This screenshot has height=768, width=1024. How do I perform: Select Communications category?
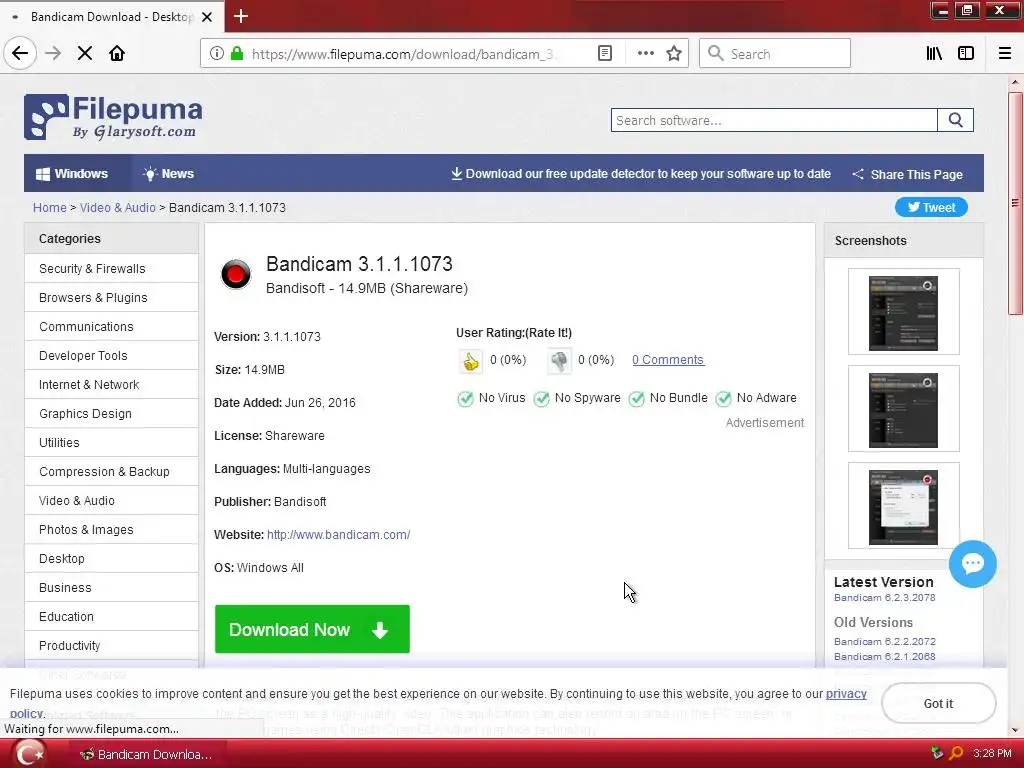[x=112, y=327]
